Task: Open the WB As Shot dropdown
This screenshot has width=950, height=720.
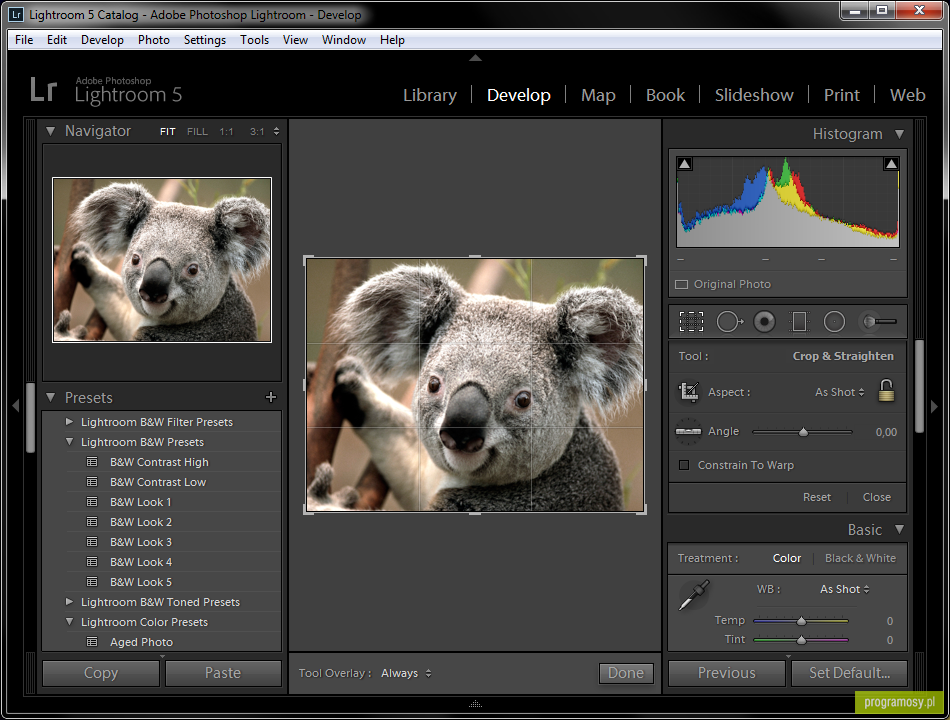Action: tap(845, 589)
